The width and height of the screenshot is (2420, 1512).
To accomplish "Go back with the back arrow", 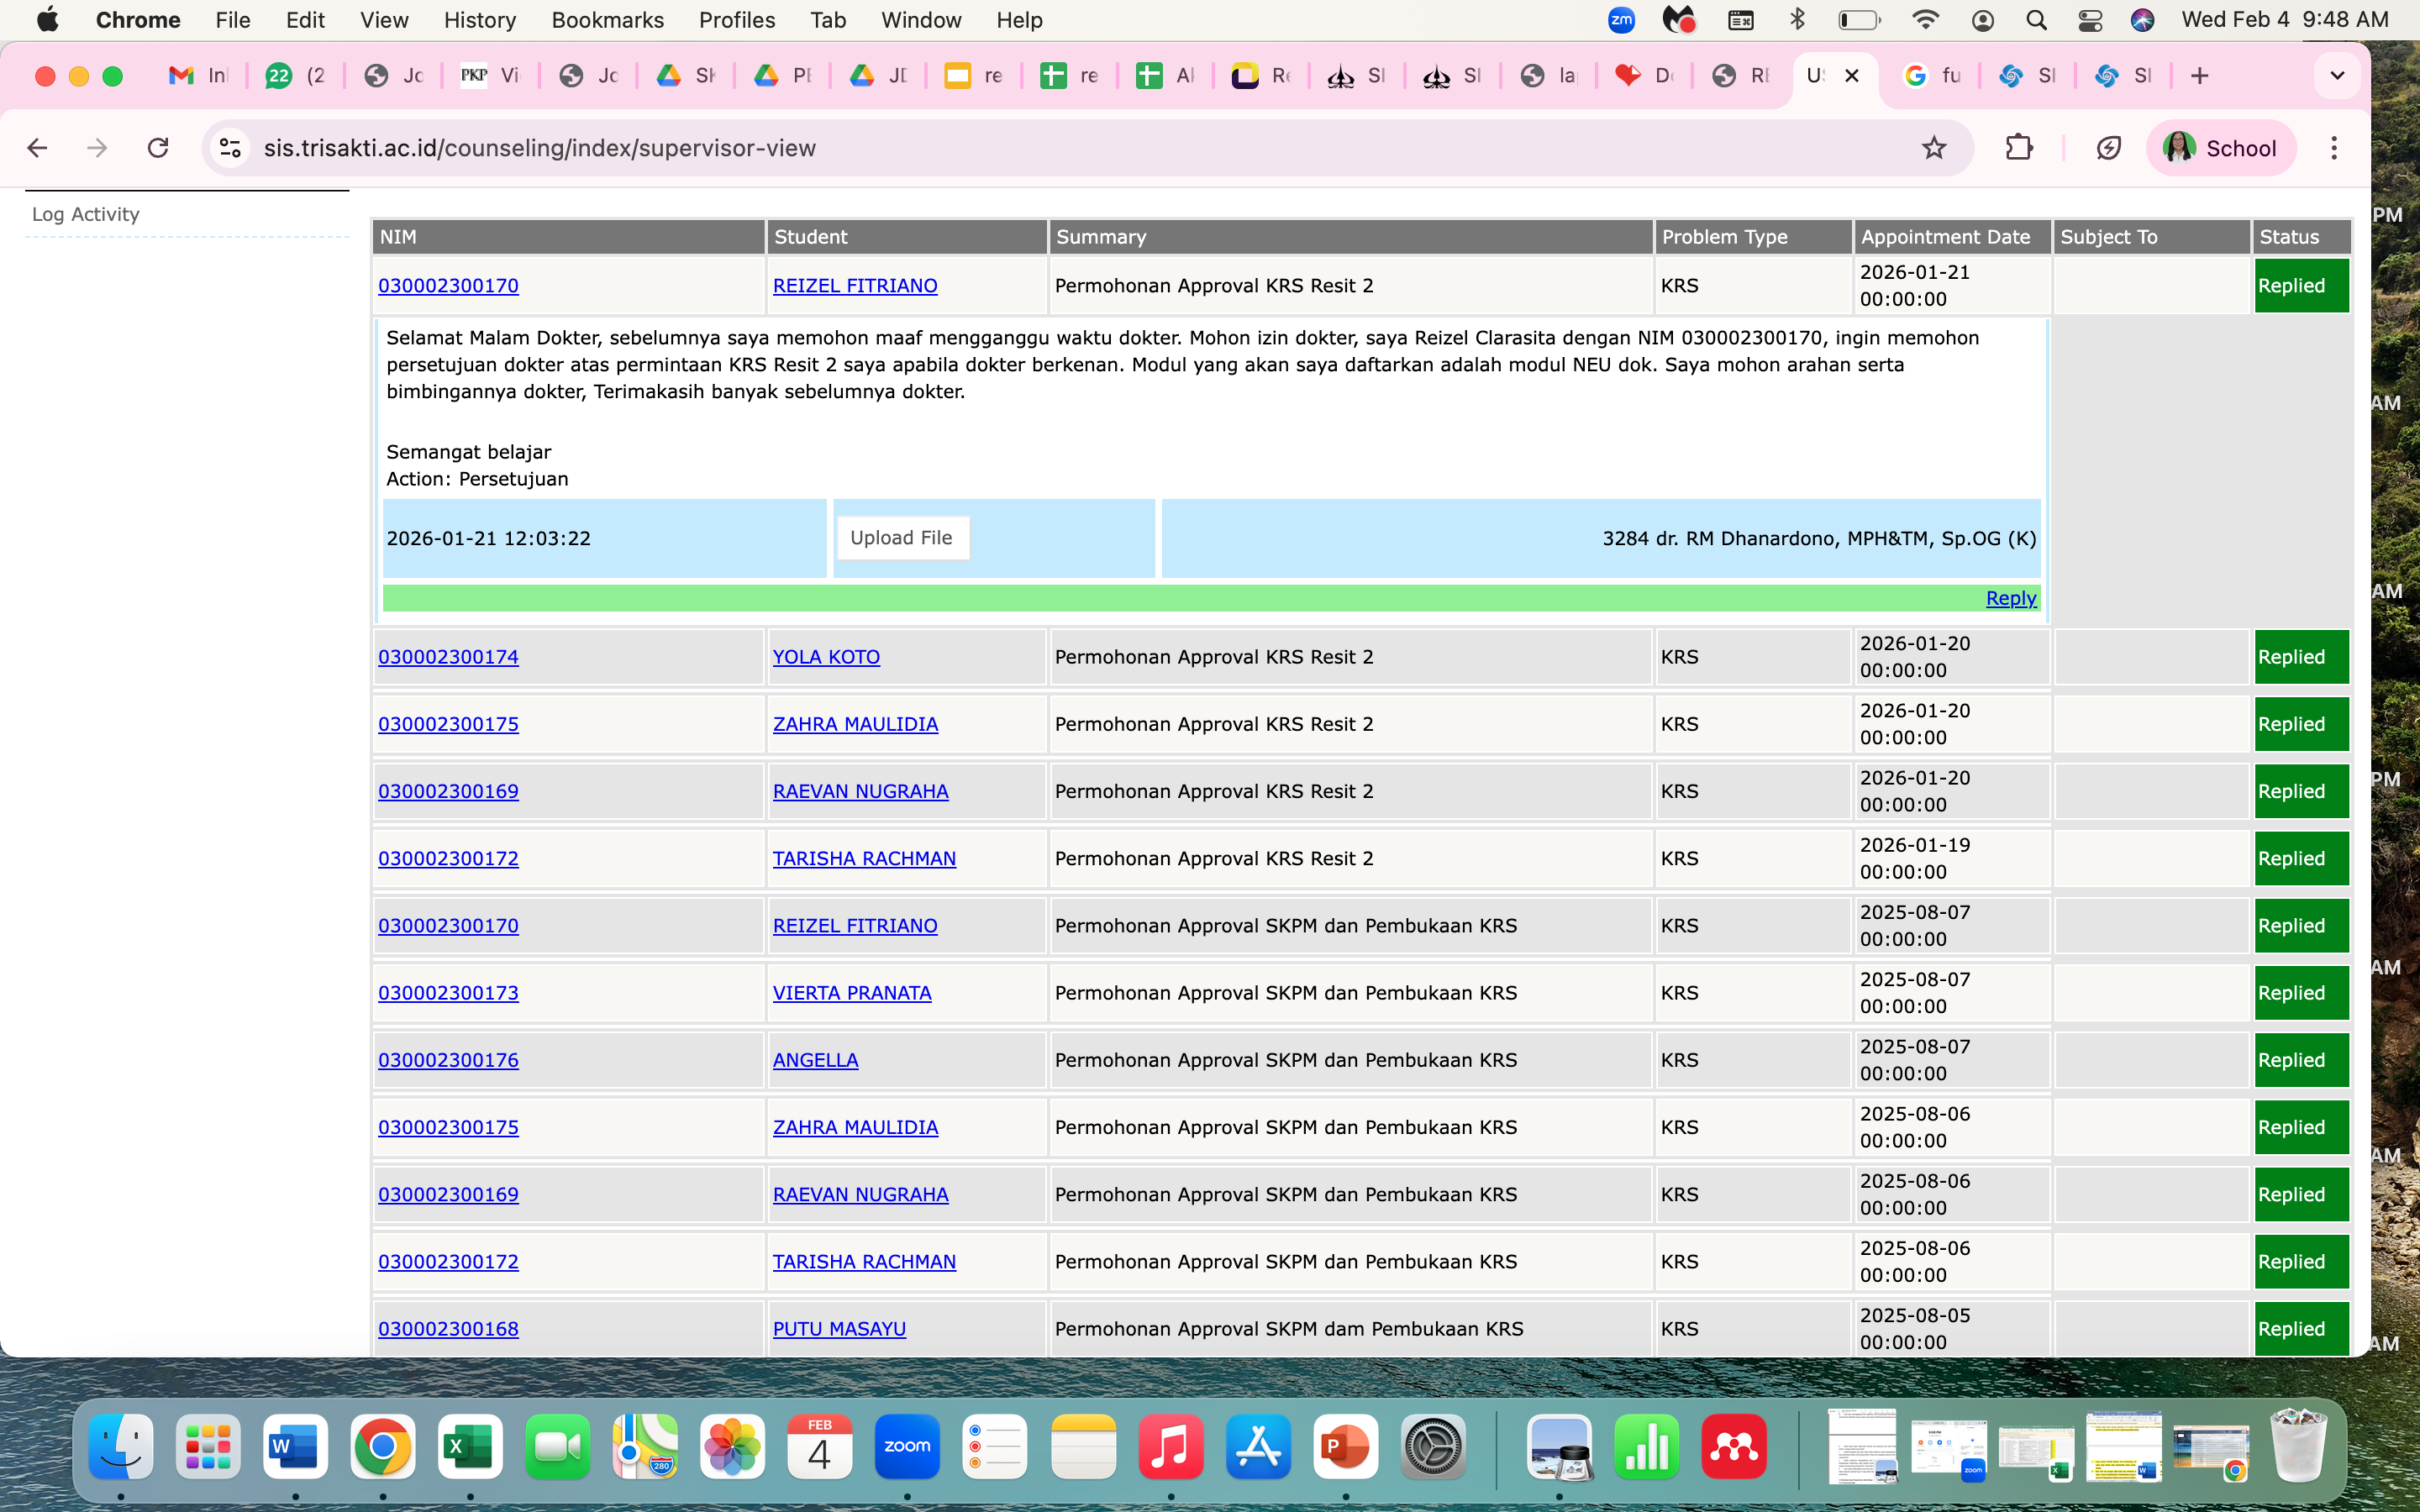I will pyautogui.click(x=38, y=148).
